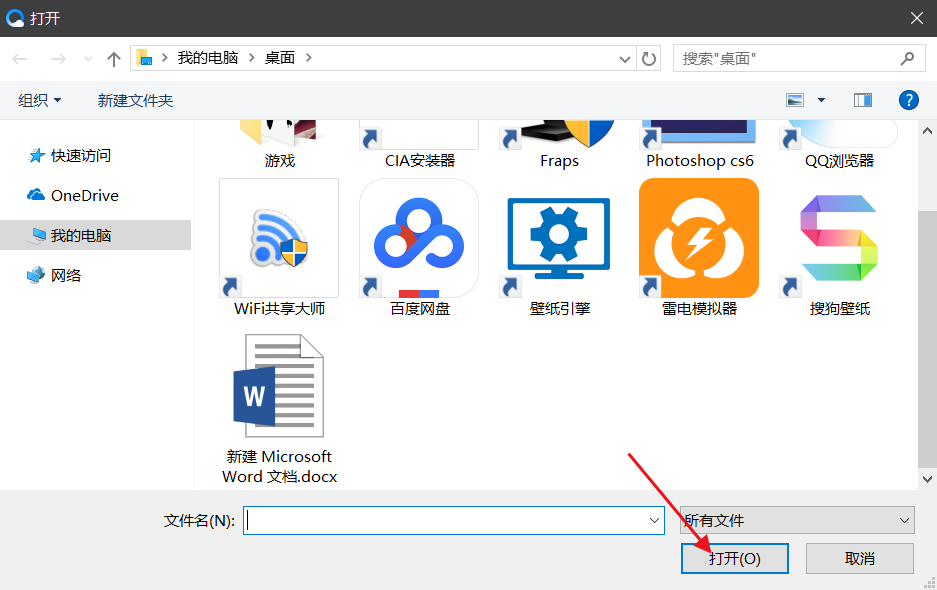Click the file list scroll up arrow
This screenshot has height=590, width=937.
pos(927,131)
